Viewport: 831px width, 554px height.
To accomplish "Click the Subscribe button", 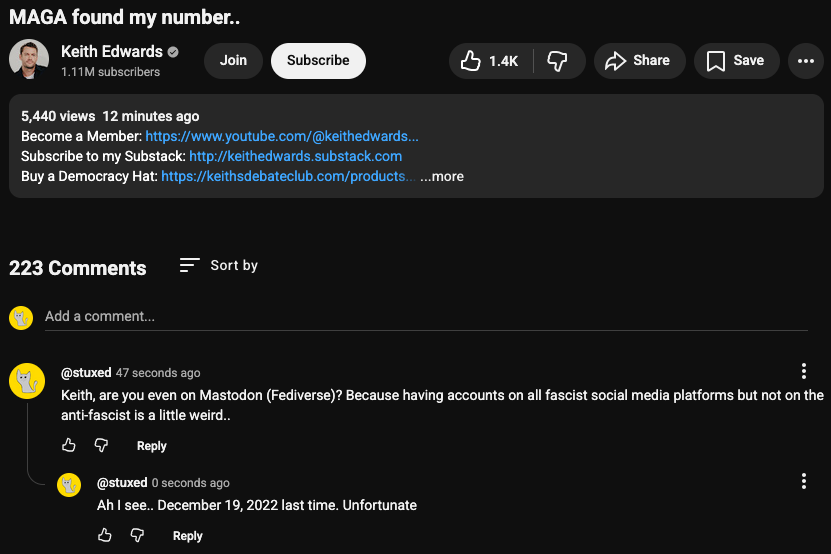I will click(318, 61).
